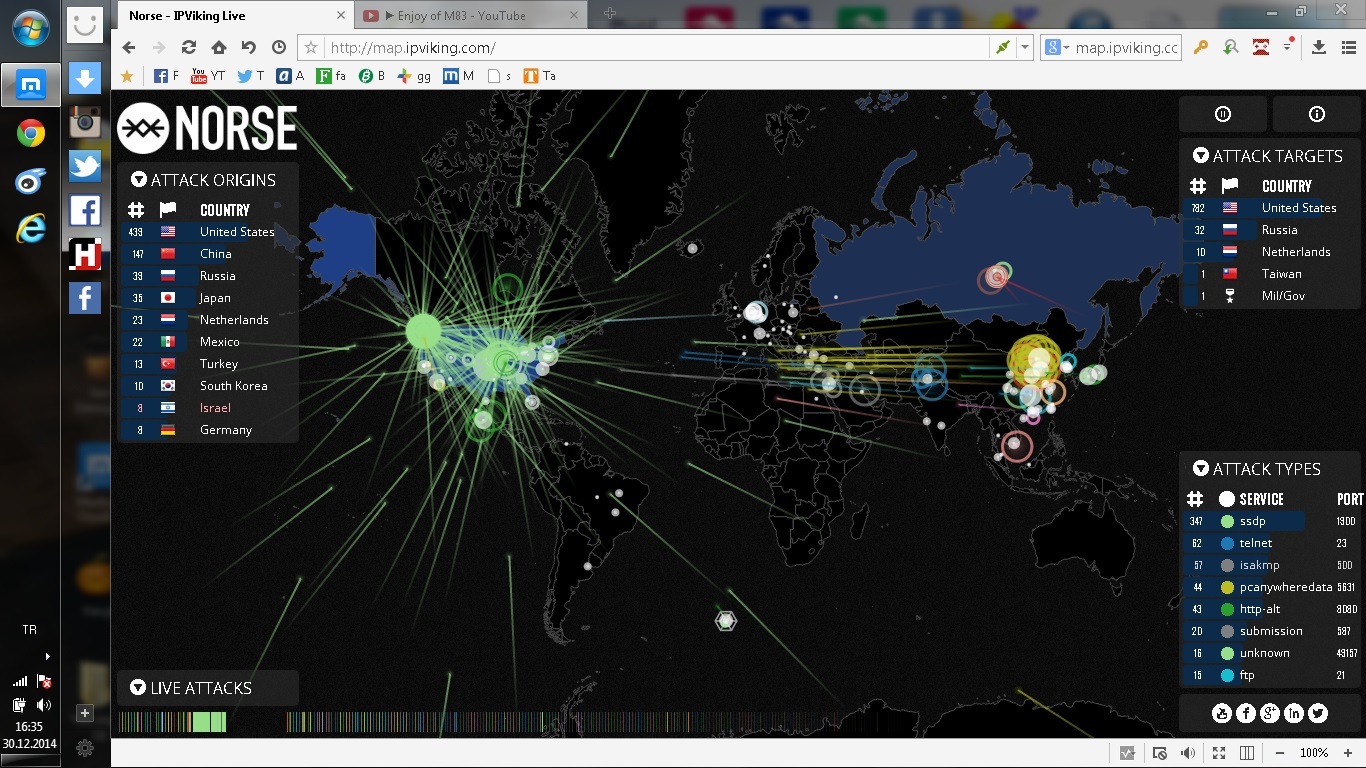The image size is (1366, 768).
Task: Select Mexico in Attack Origins
Action: pyautogui.click(x=209, y=342)
